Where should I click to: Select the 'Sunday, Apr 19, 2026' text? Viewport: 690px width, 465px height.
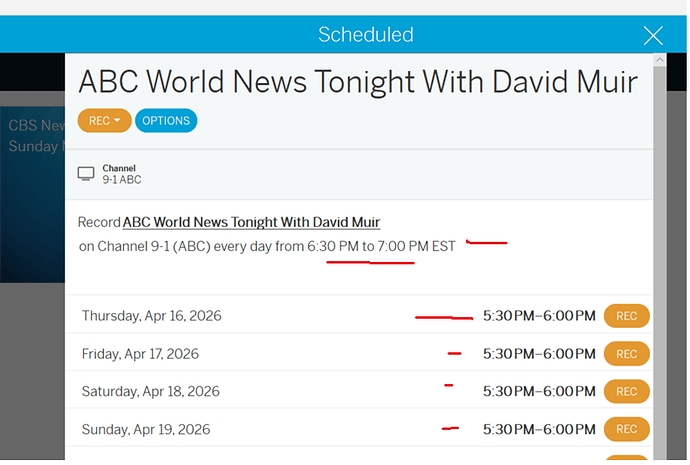pos(146,429)
